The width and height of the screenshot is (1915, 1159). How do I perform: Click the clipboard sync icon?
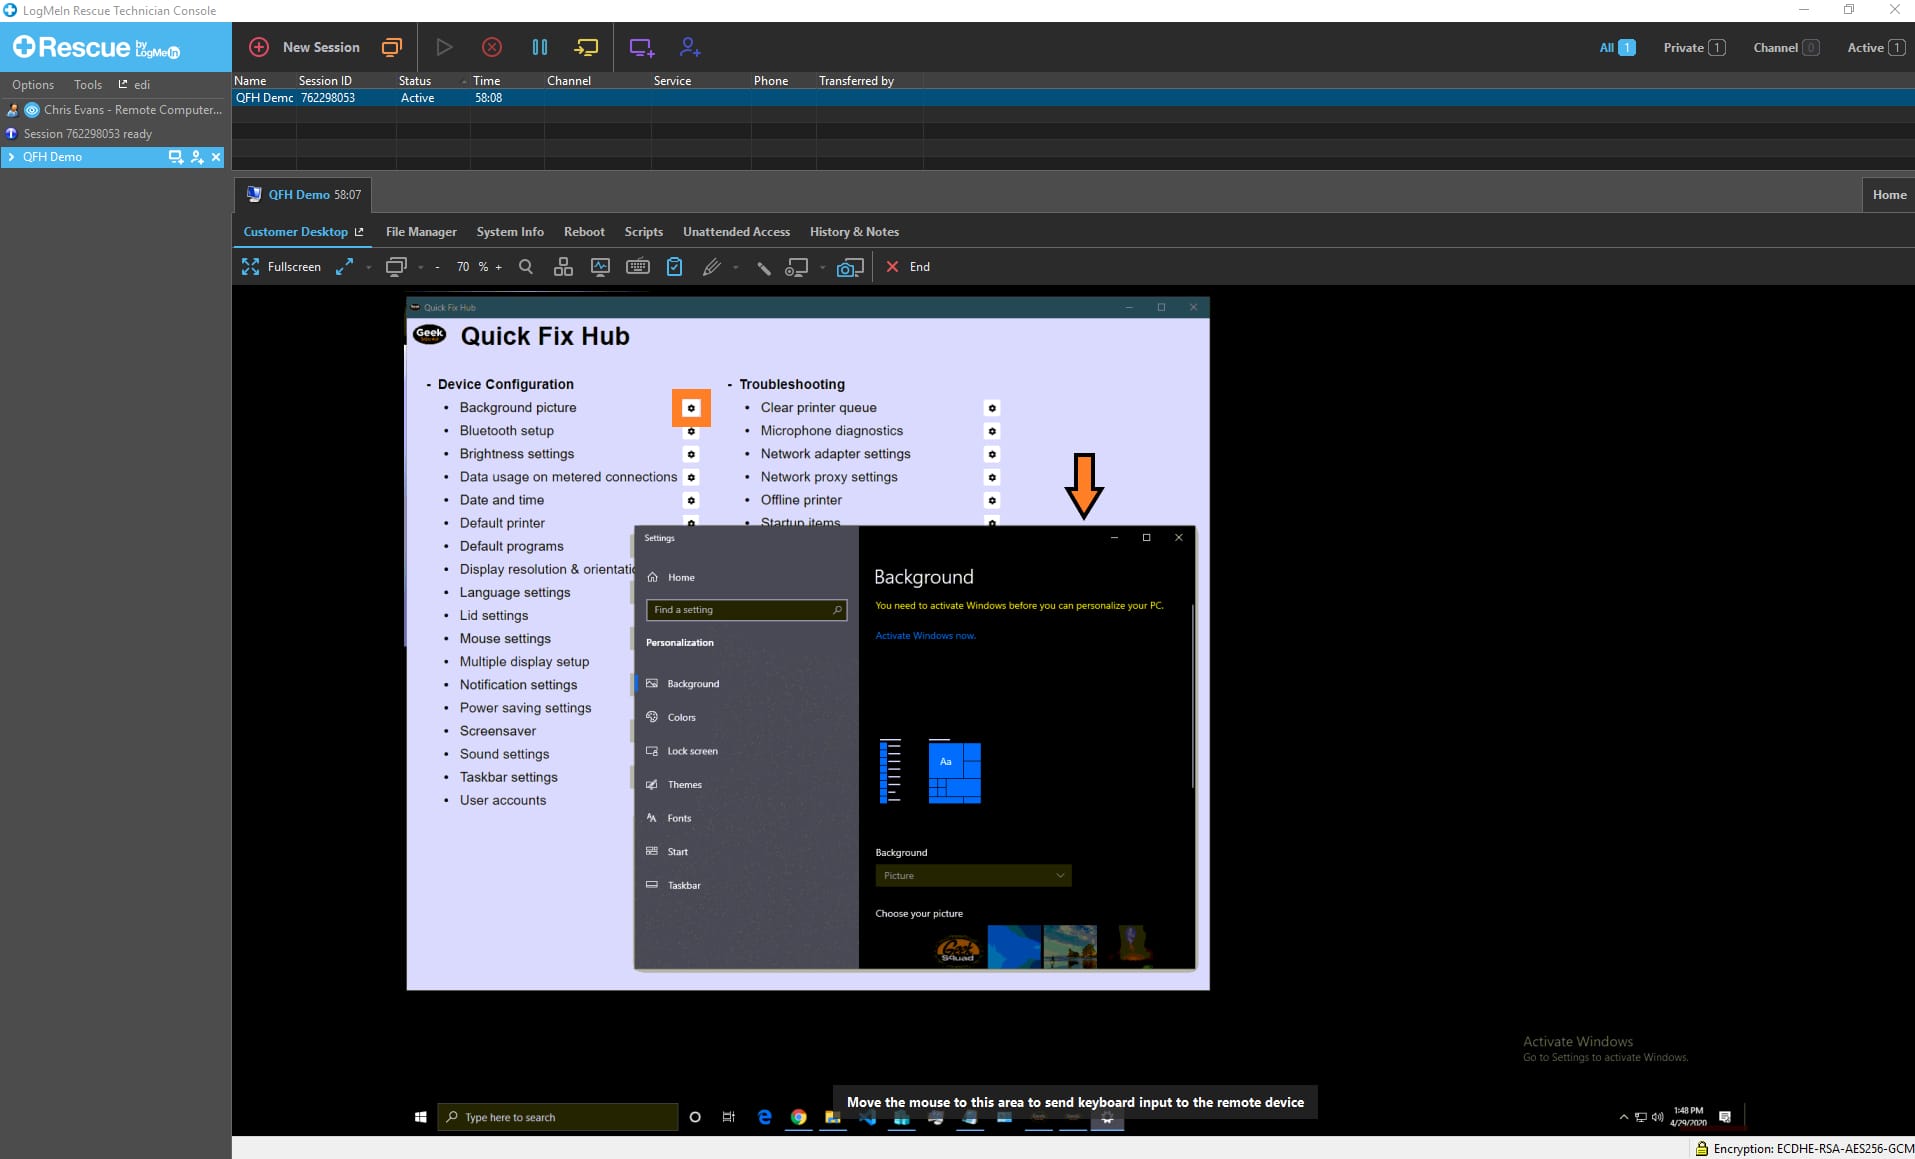pyautogui.click(x=674, y=267)
